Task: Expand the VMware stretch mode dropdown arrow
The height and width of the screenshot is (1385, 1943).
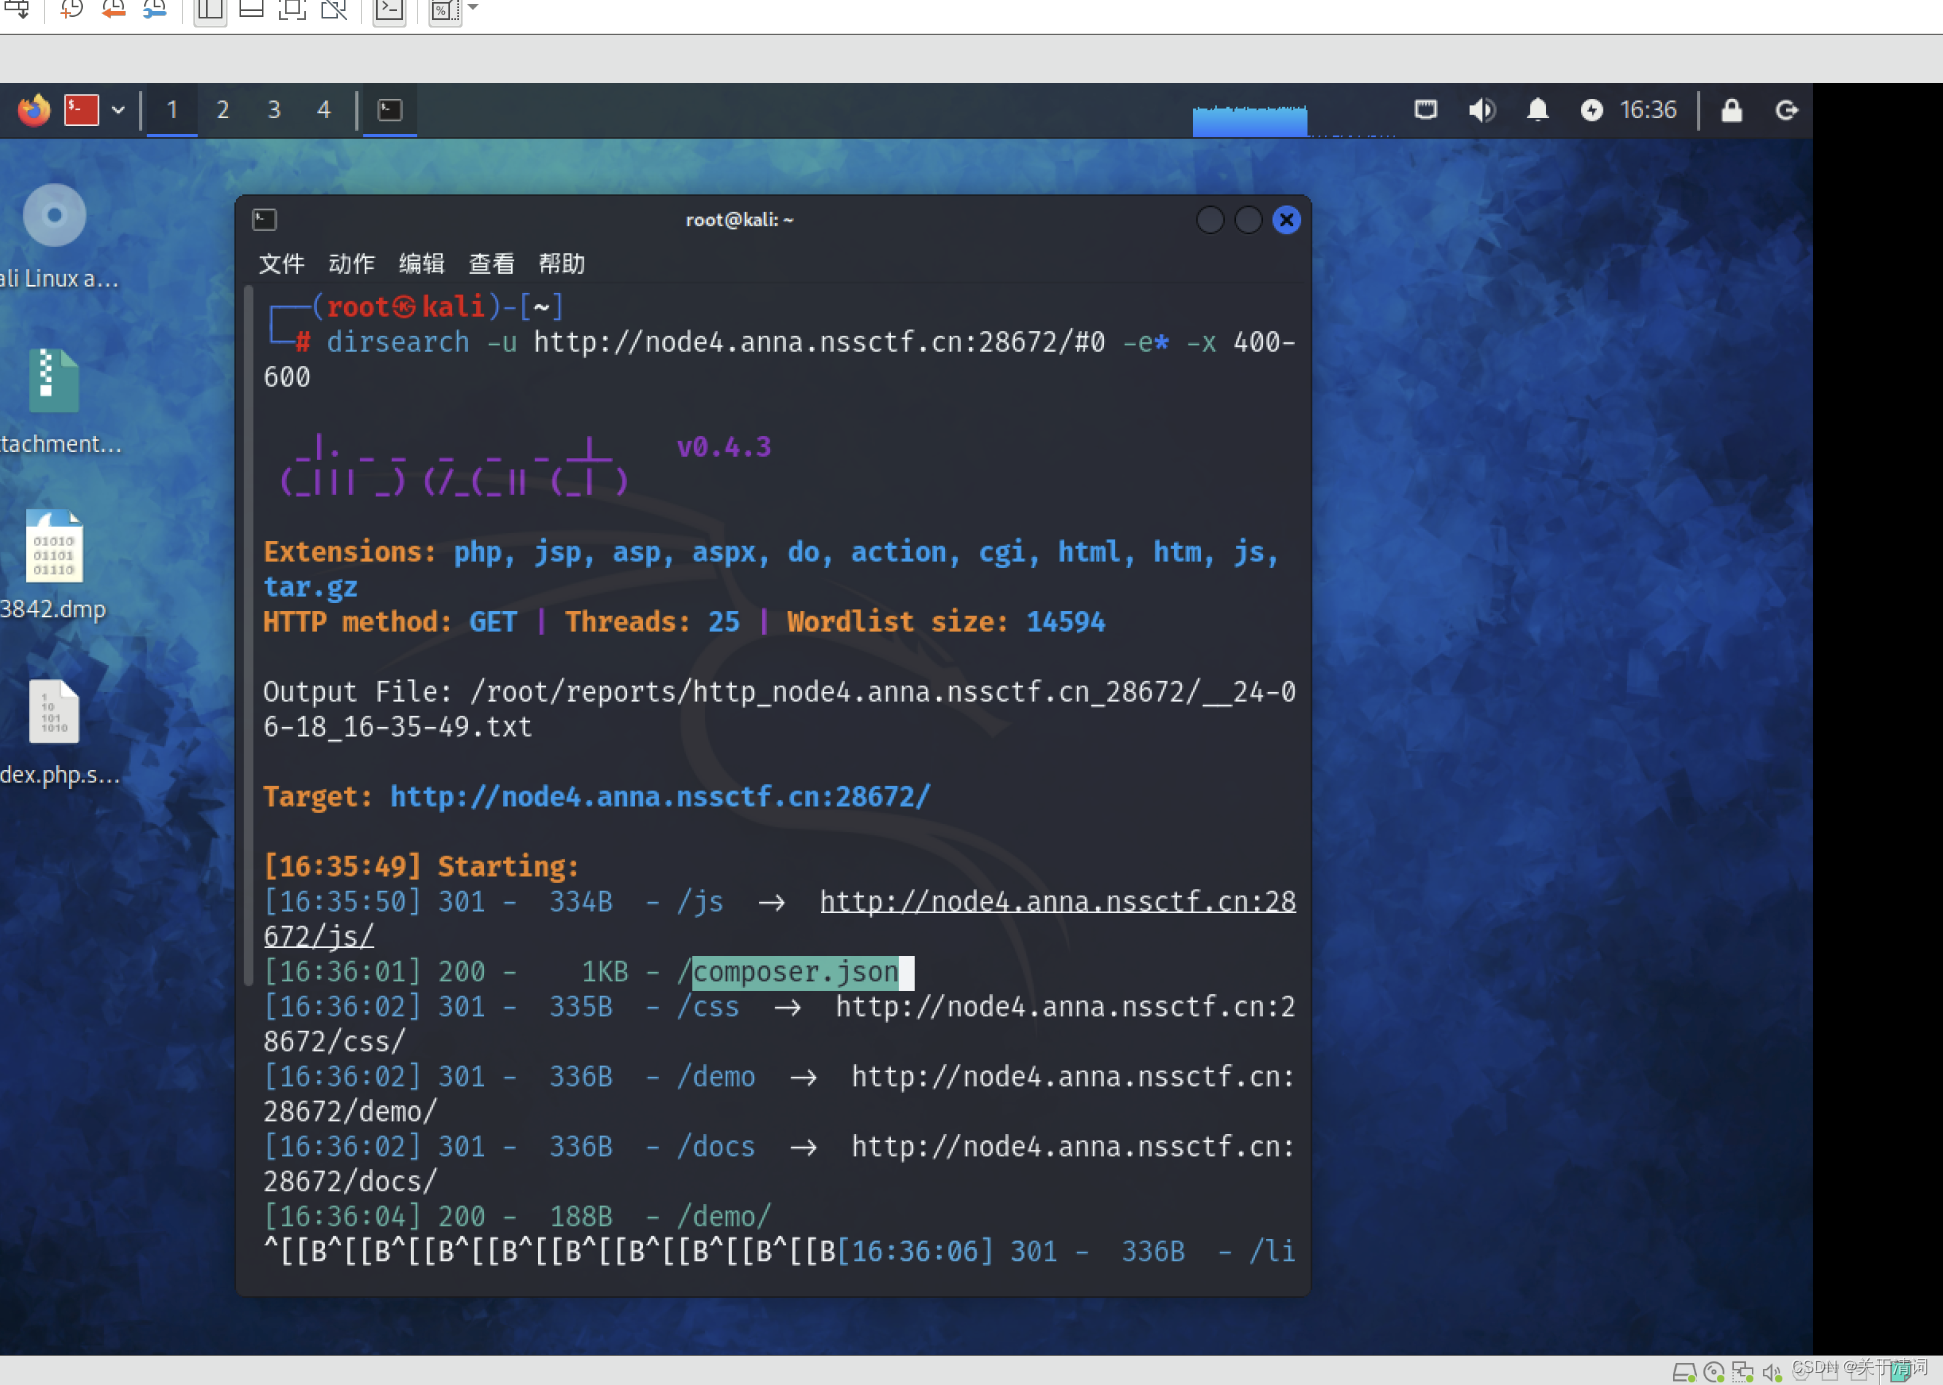Action: point(474,8)
